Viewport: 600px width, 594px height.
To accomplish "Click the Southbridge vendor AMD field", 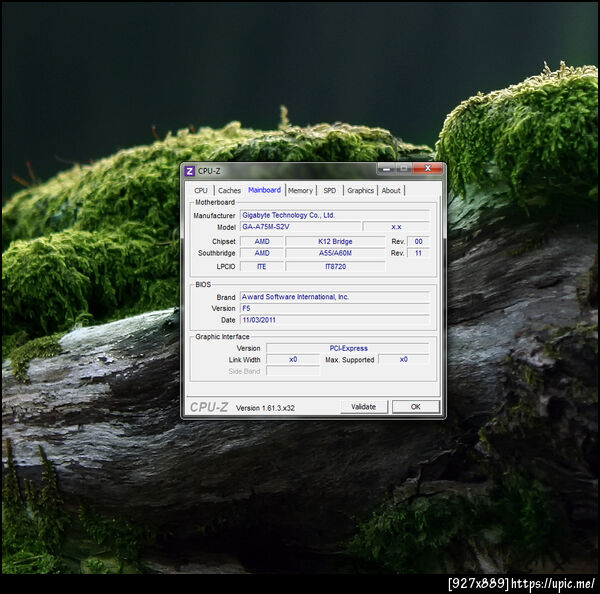I will (262, 253).
